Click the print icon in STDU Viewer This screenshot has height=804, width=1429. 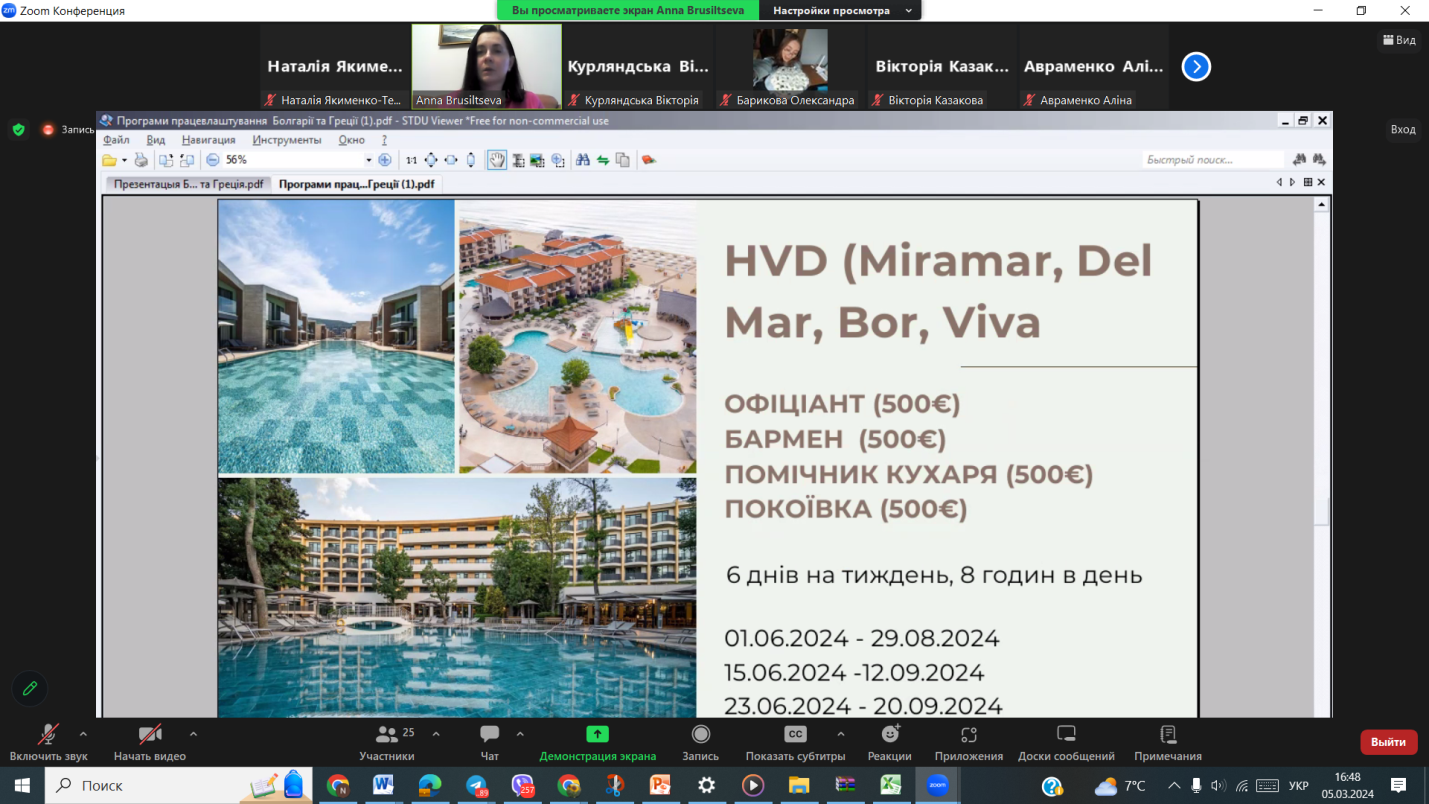(141, 160)
